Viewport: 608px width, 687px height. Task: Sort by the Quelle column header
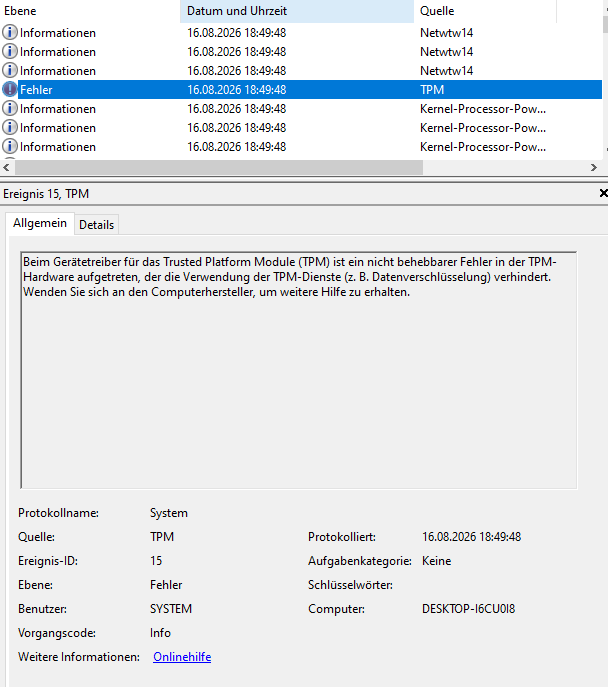484,11
